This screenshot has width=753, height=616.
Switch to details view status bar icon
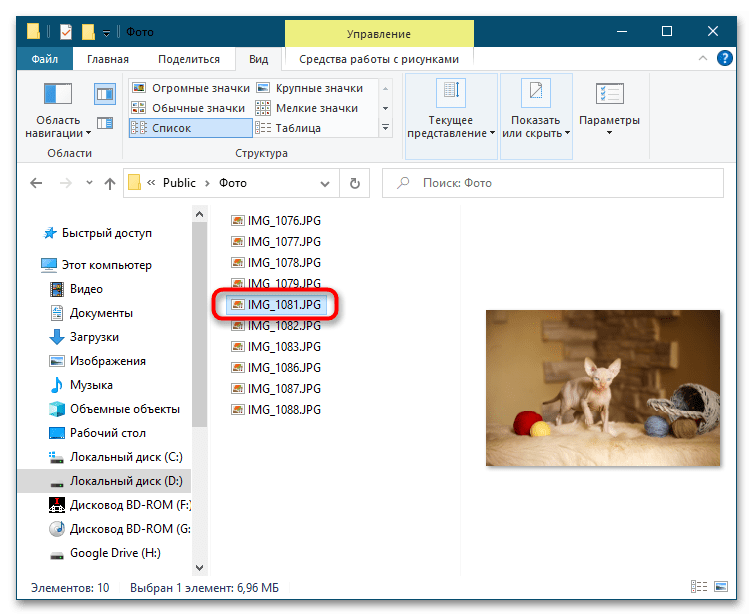699,587
